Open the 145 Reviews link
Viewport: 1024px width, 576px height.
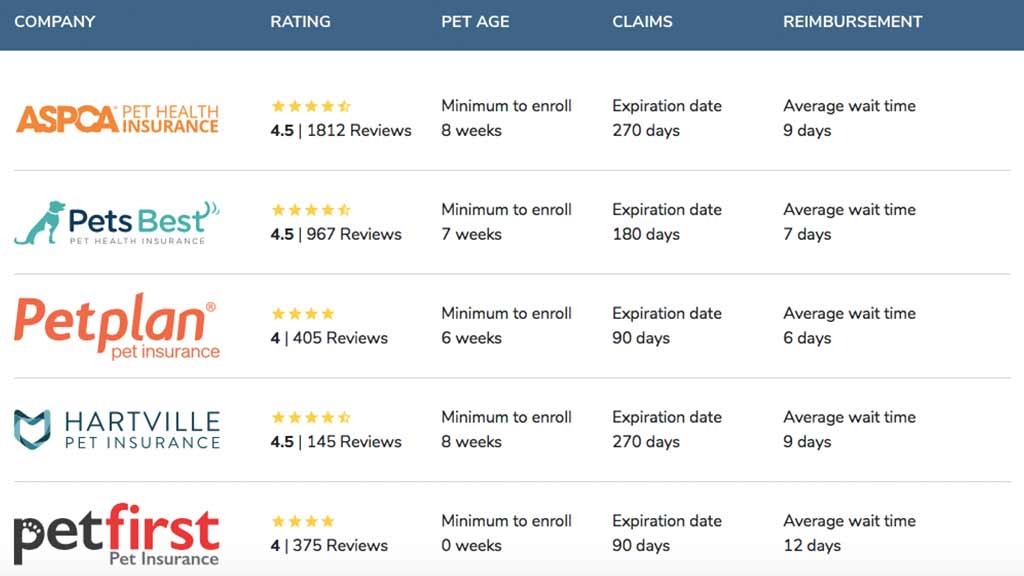354,442
